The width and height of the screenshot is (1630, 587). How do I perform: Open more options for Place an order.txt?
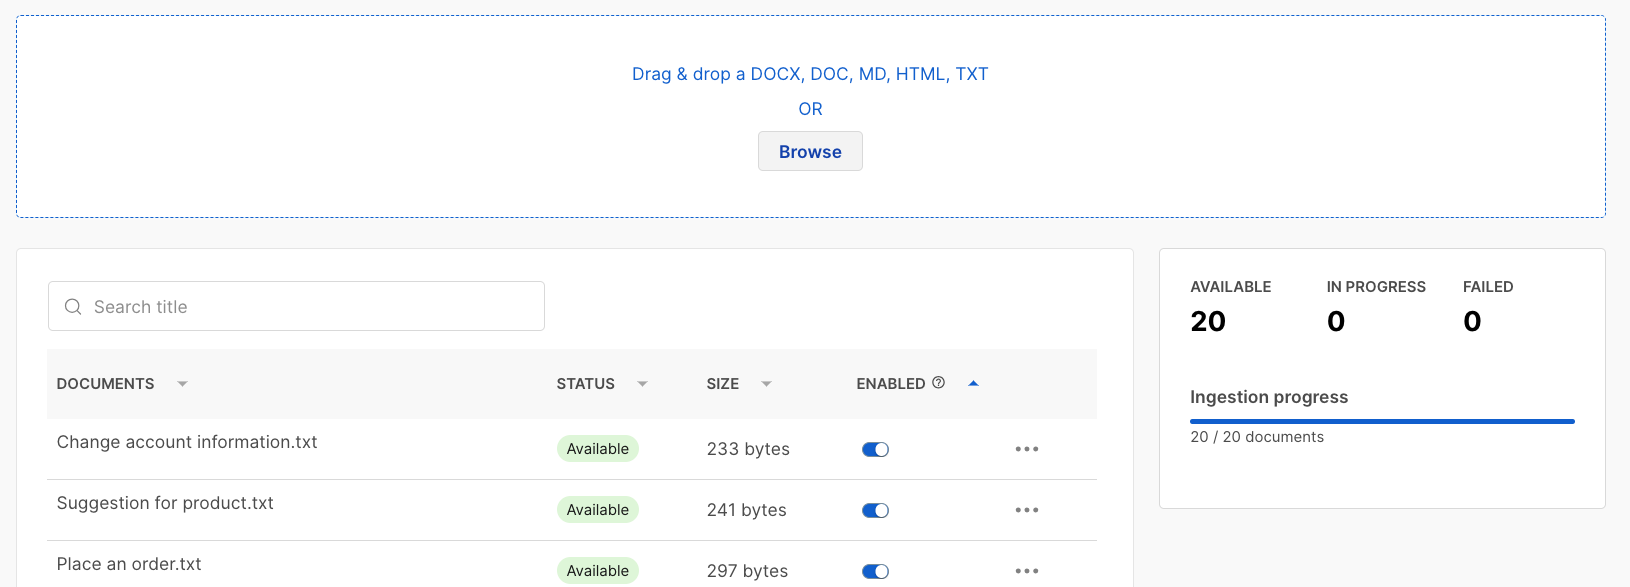pos(1026,571)
